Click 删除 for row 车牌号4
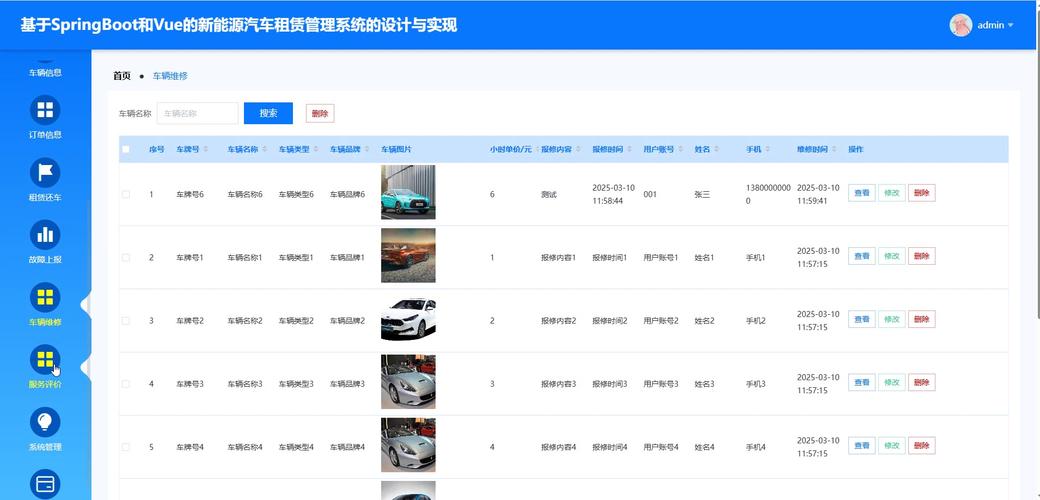The image size is (1040, 500). (921, 446)
